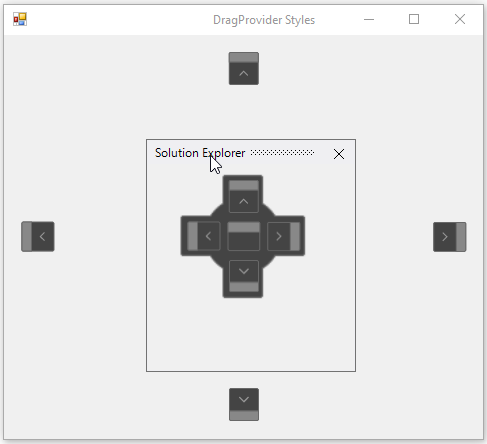Select the outer dock-bottom indicator near window bottom
This screenshot has height=444, width=487.
244,404
